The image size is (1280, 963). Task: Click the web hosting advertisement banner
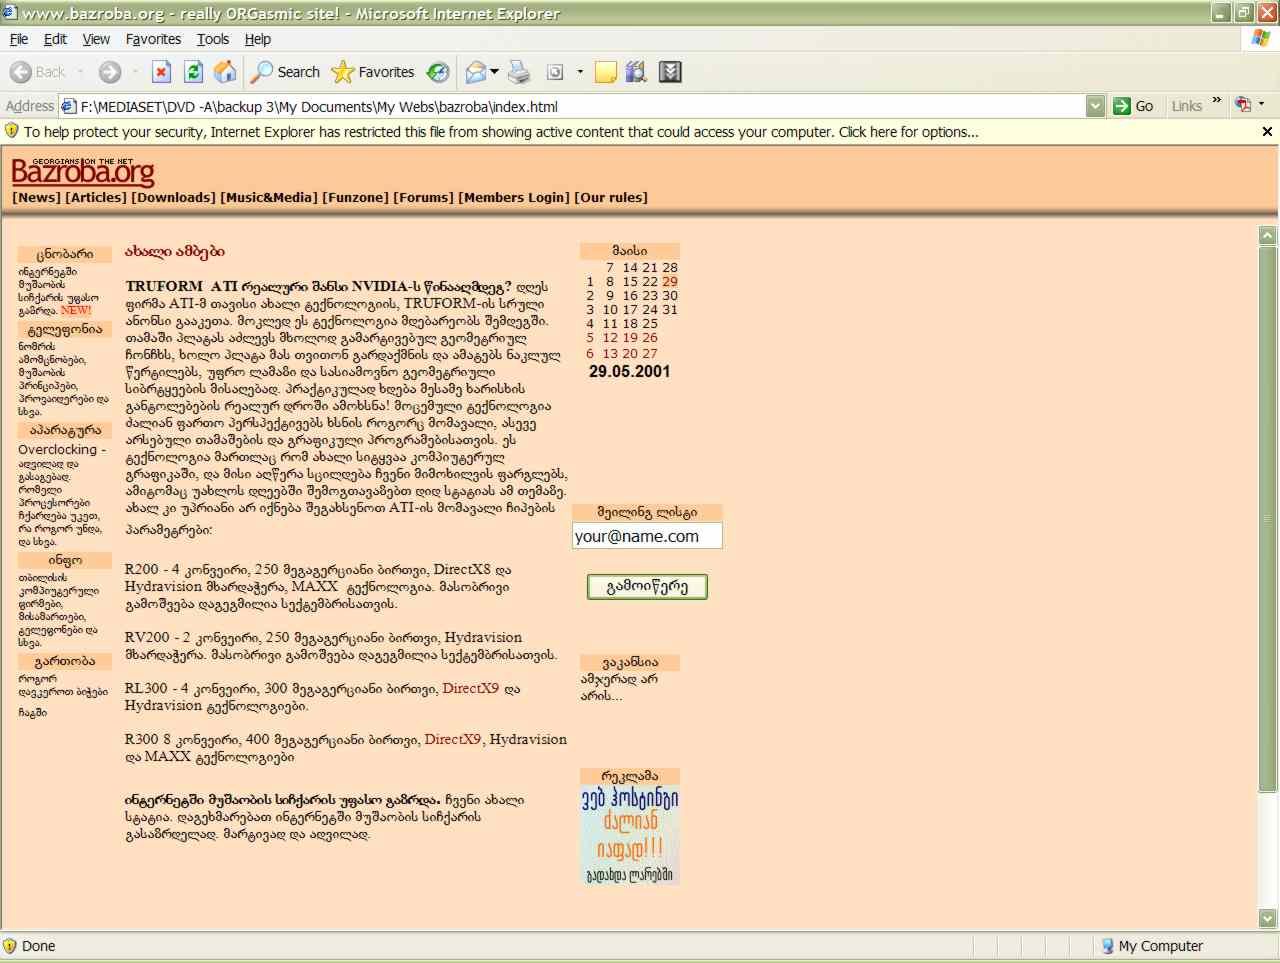pyautogui.click(x=630, y=835)
